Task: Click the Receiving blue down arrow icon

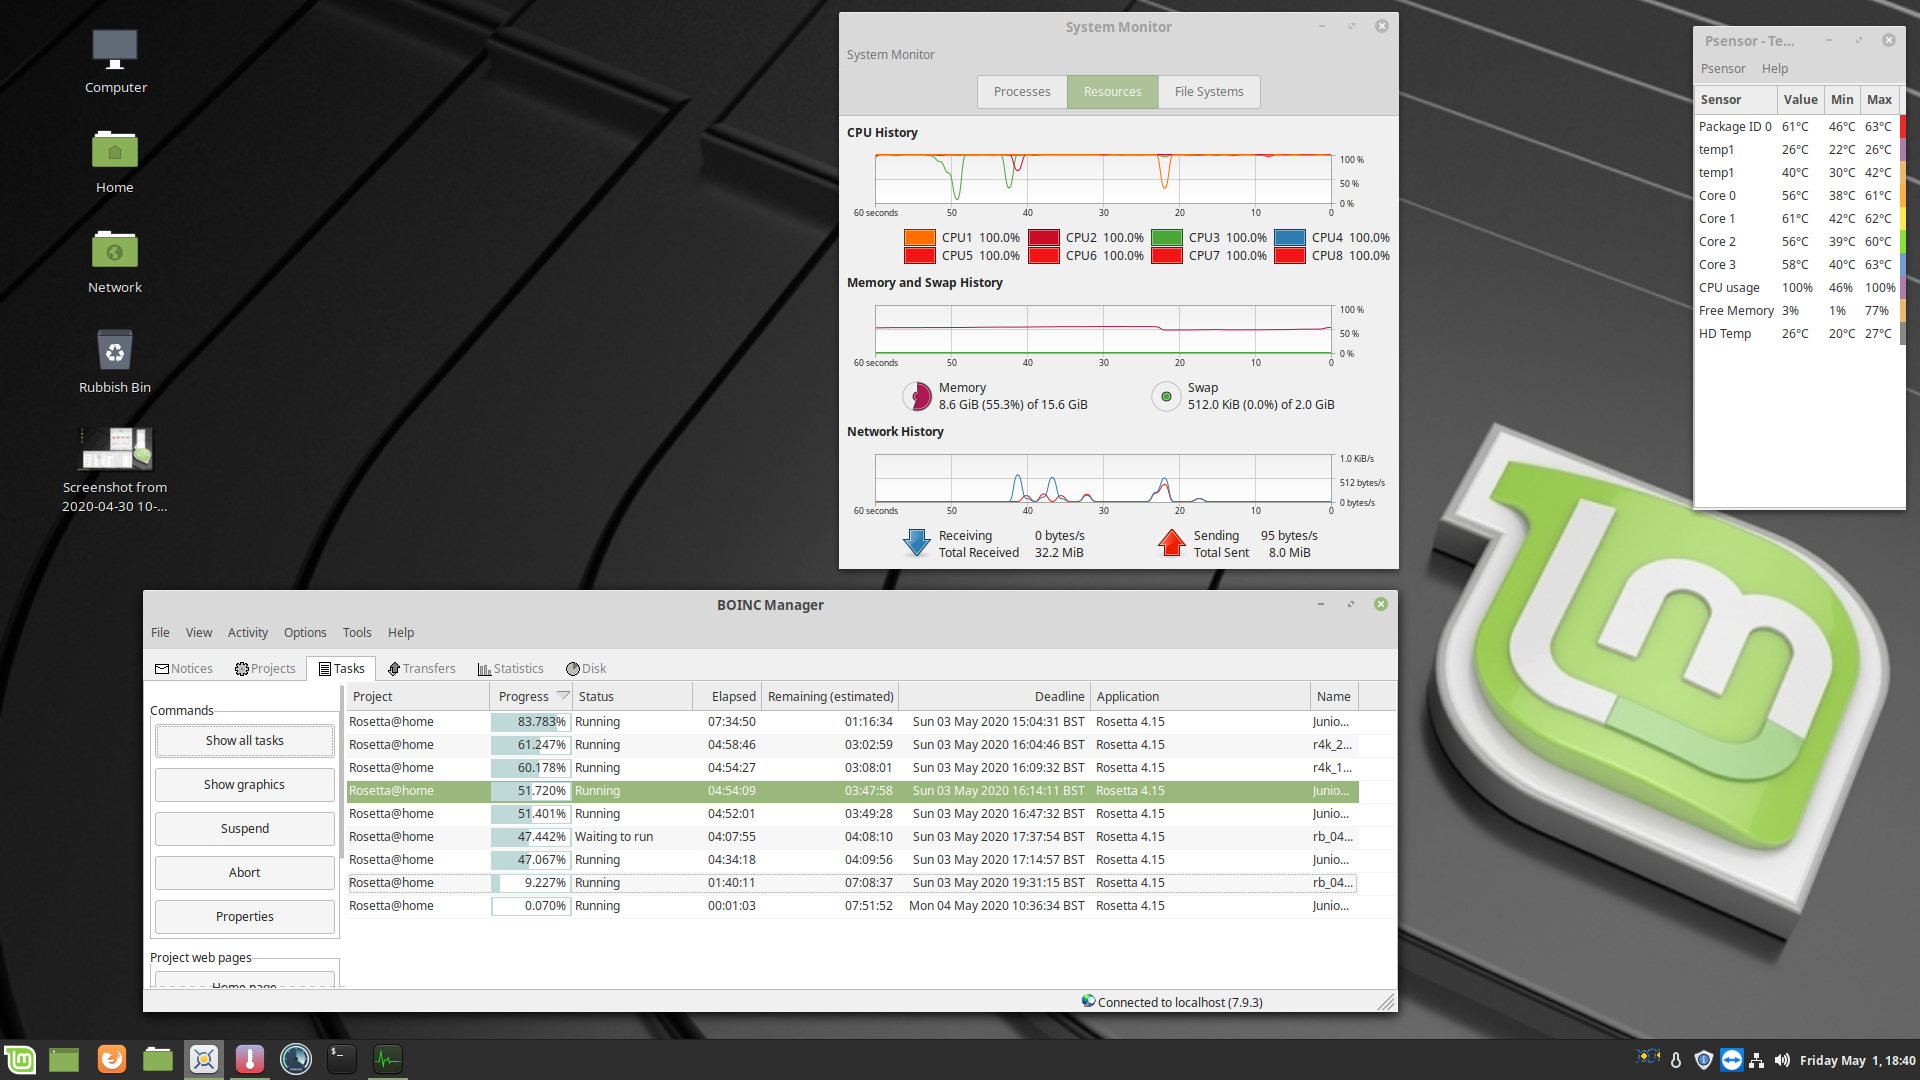Action: [x=916, y=543]
